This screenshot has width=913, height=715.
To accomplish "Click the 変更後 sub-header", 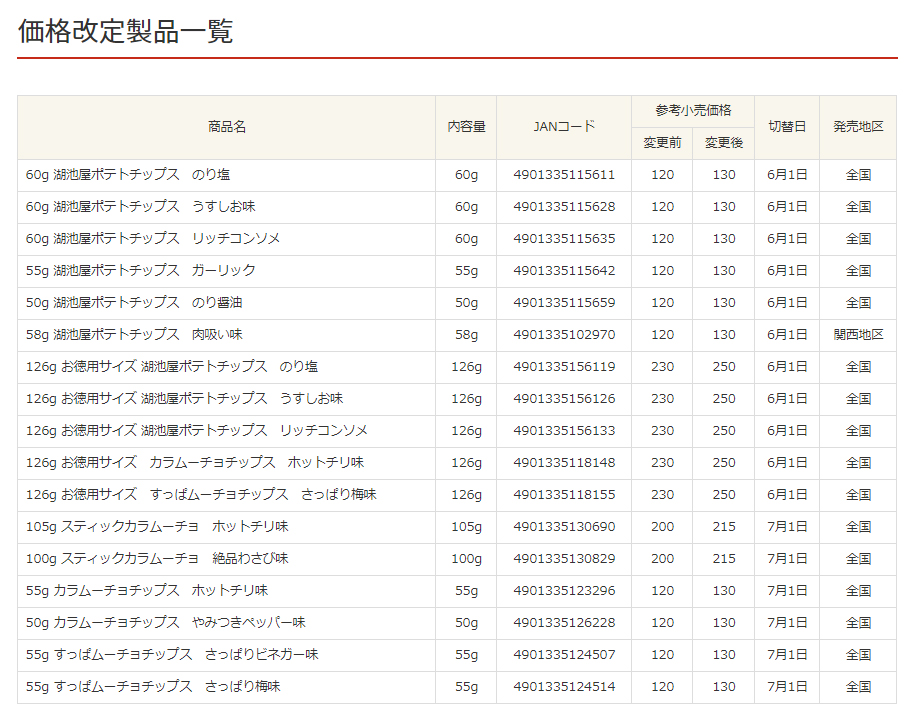I will tap(724, 143).
